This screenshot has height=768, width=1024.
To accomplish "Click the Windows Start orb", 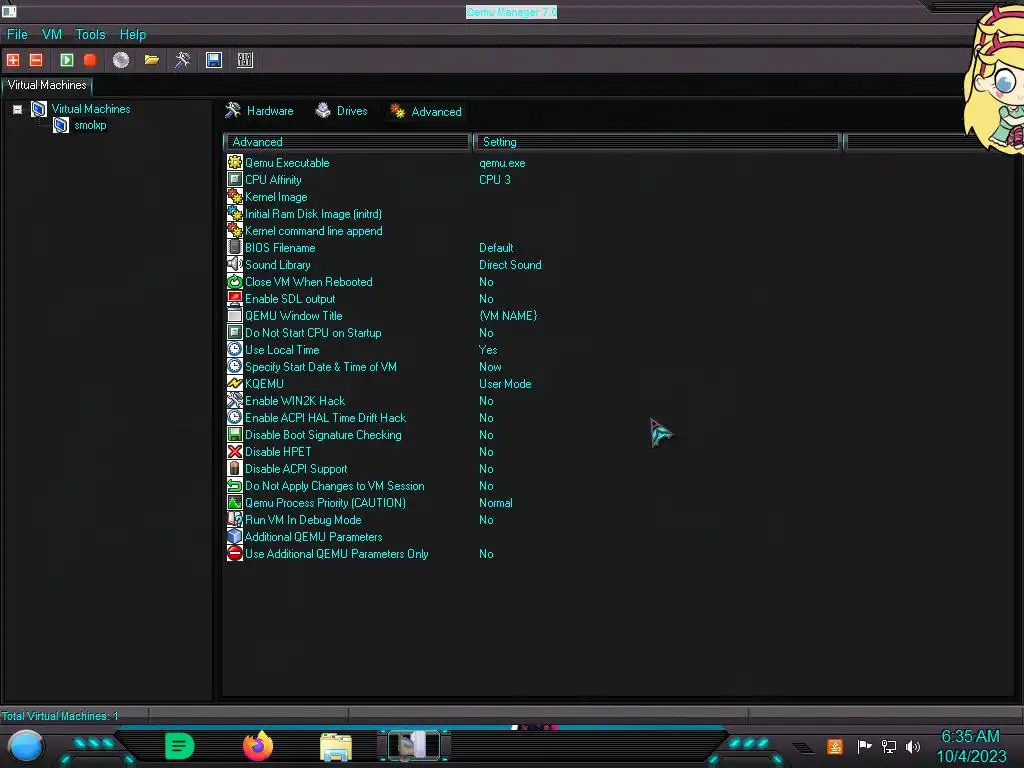I will (26, 746).
